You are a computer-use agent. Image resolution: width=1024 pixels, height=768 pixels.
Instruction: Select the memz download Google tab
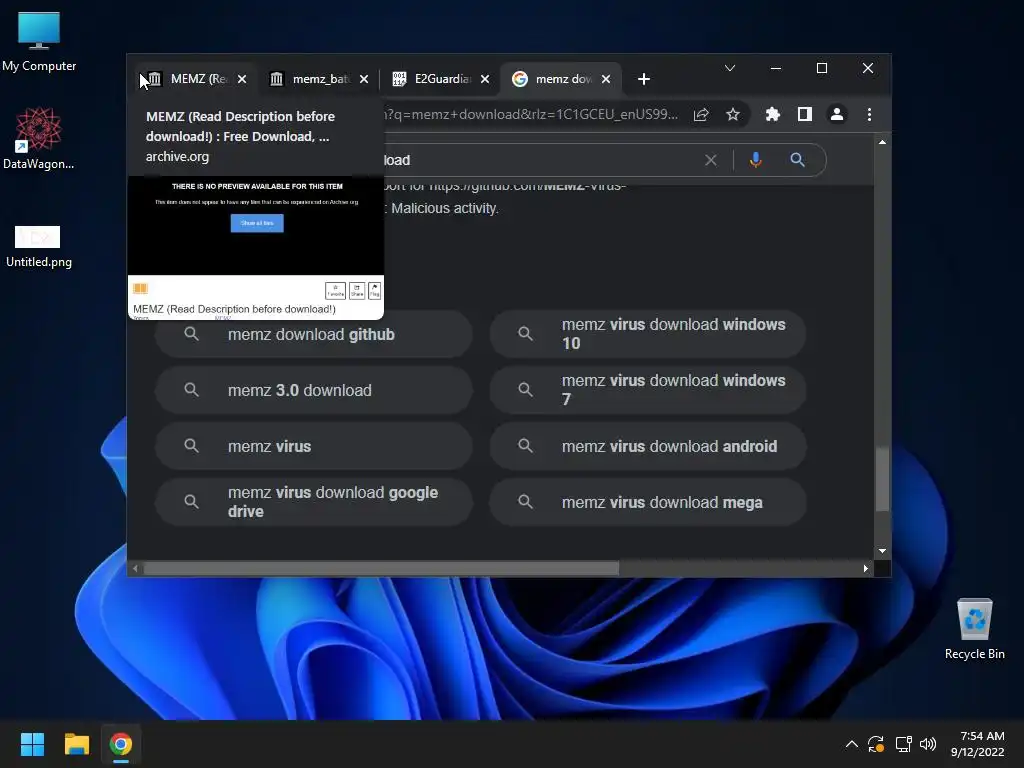562,79
